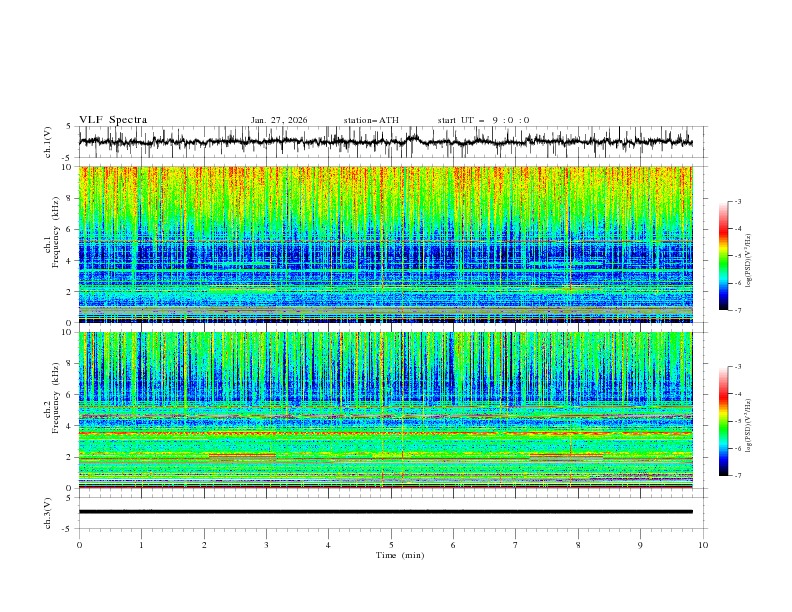Viewport: 792px width, 612px height.
Task: Click the ch.1 colorbar 'log(PSD)(V²/Hz)' label
Action: (x=749, y=261)
